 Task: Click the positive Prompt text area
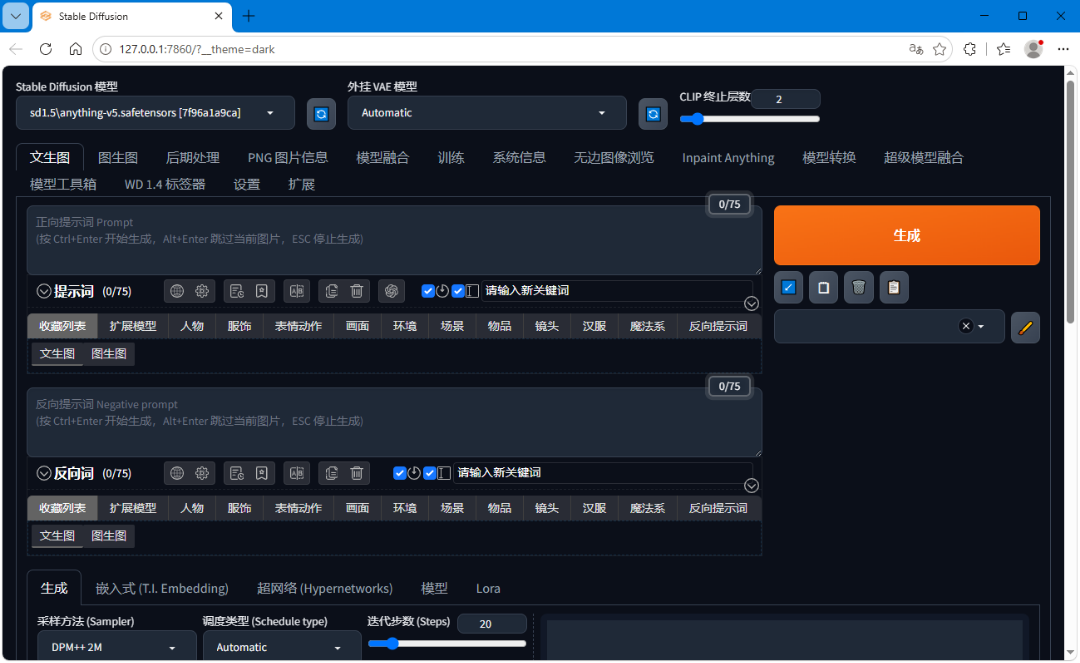[x=395, y=240]
